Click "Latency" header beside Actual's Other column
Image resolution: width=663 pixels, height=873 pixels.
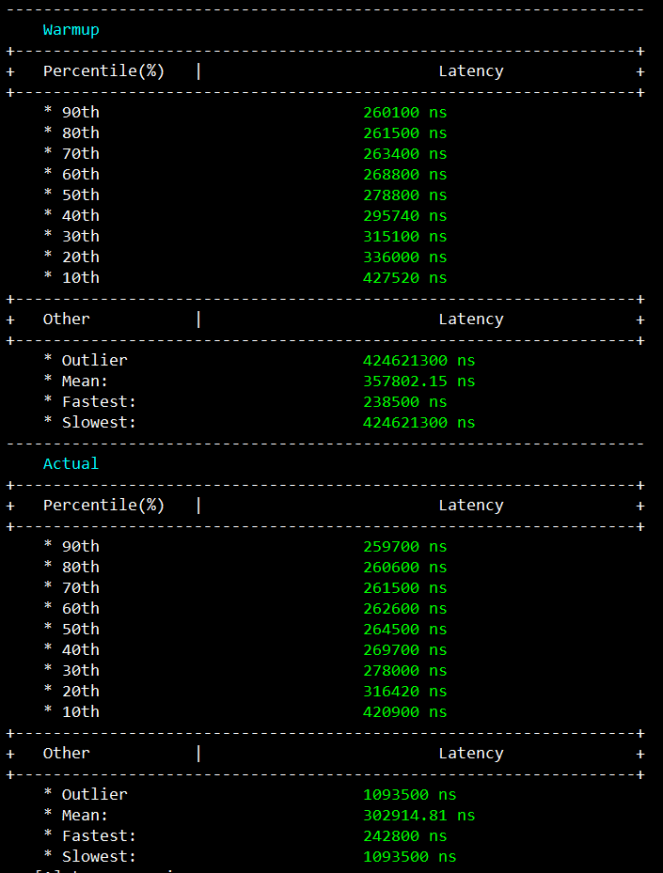click(471, 753)
